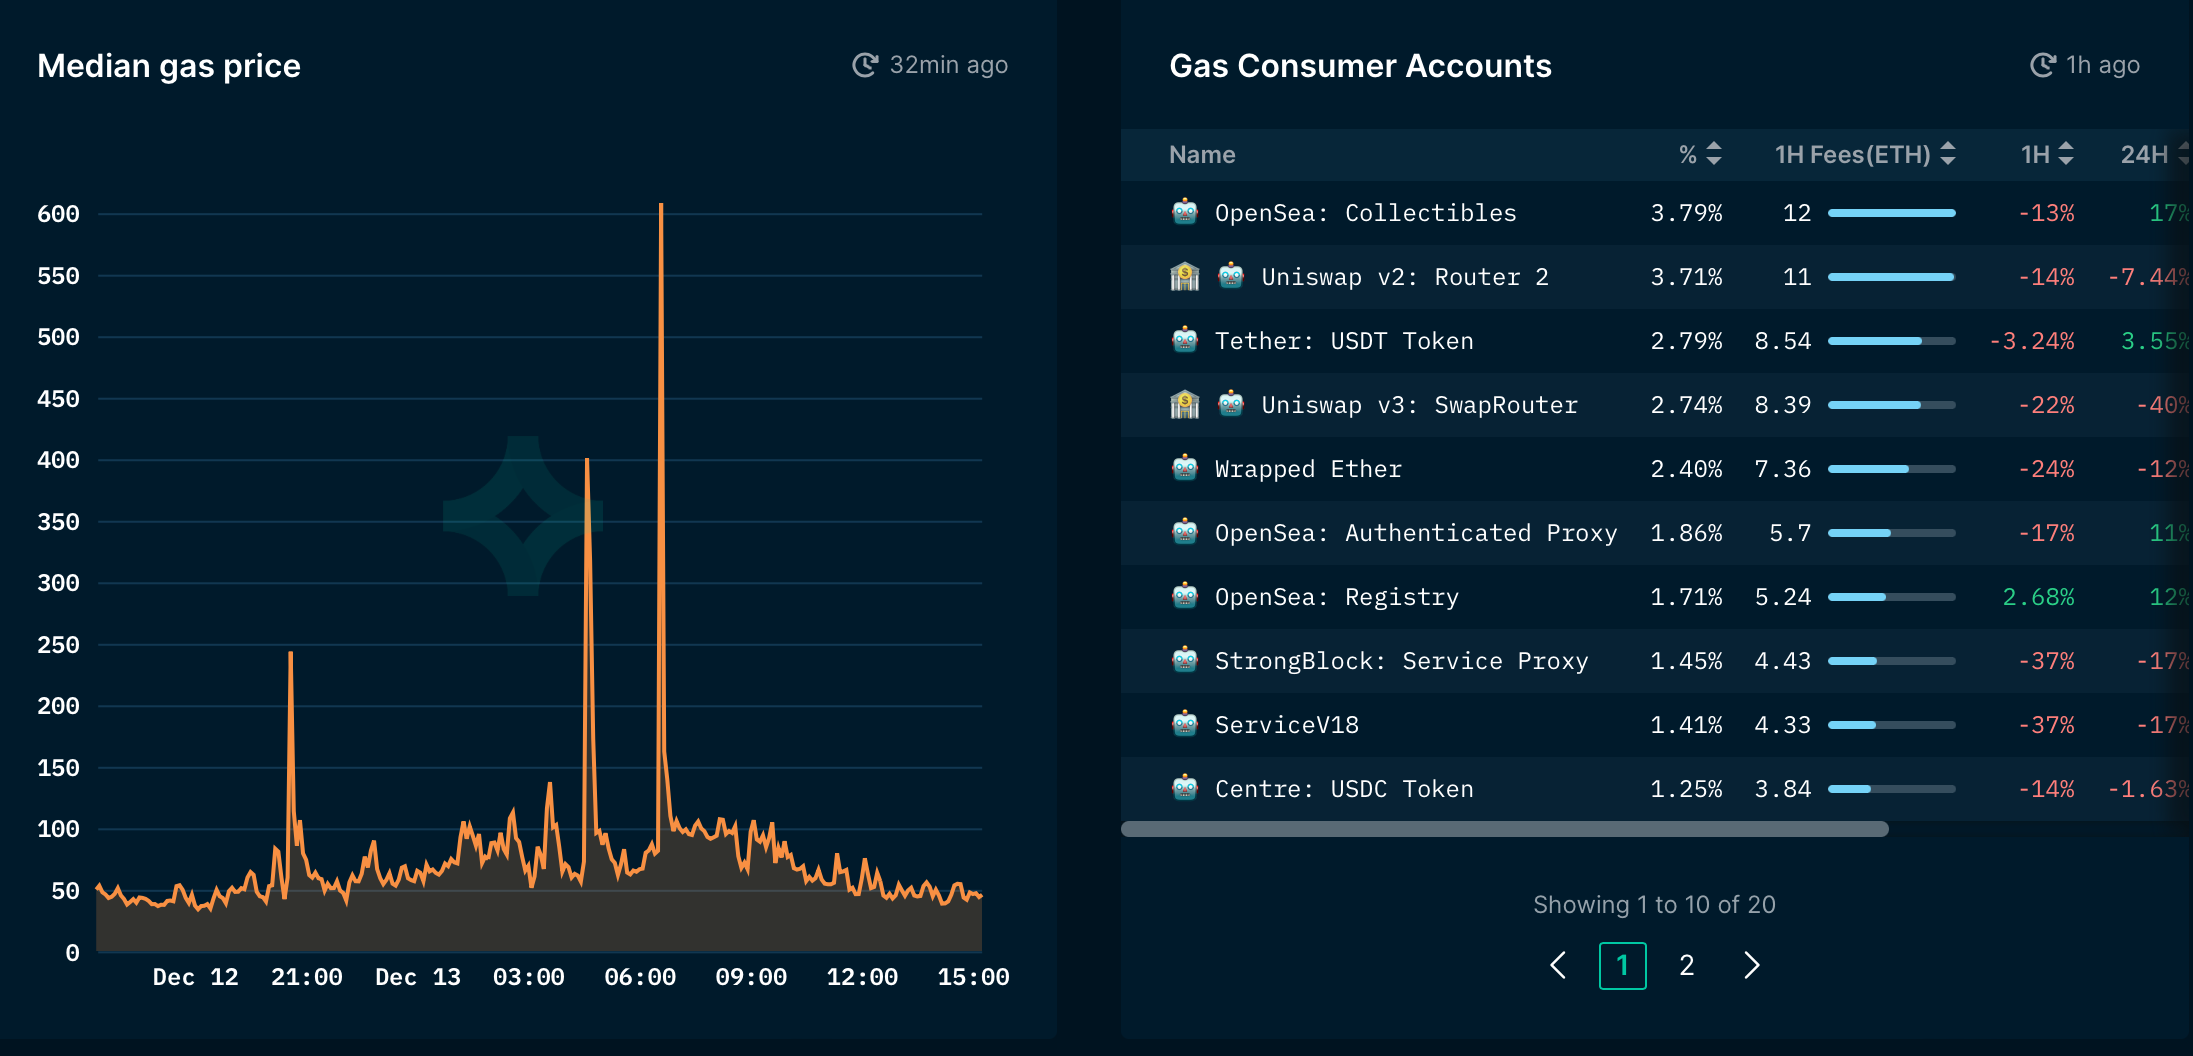Click robot icon next to OpenSea: Authenticated Proxy
This screenshot has width=2193, height=1056.
1185,532
